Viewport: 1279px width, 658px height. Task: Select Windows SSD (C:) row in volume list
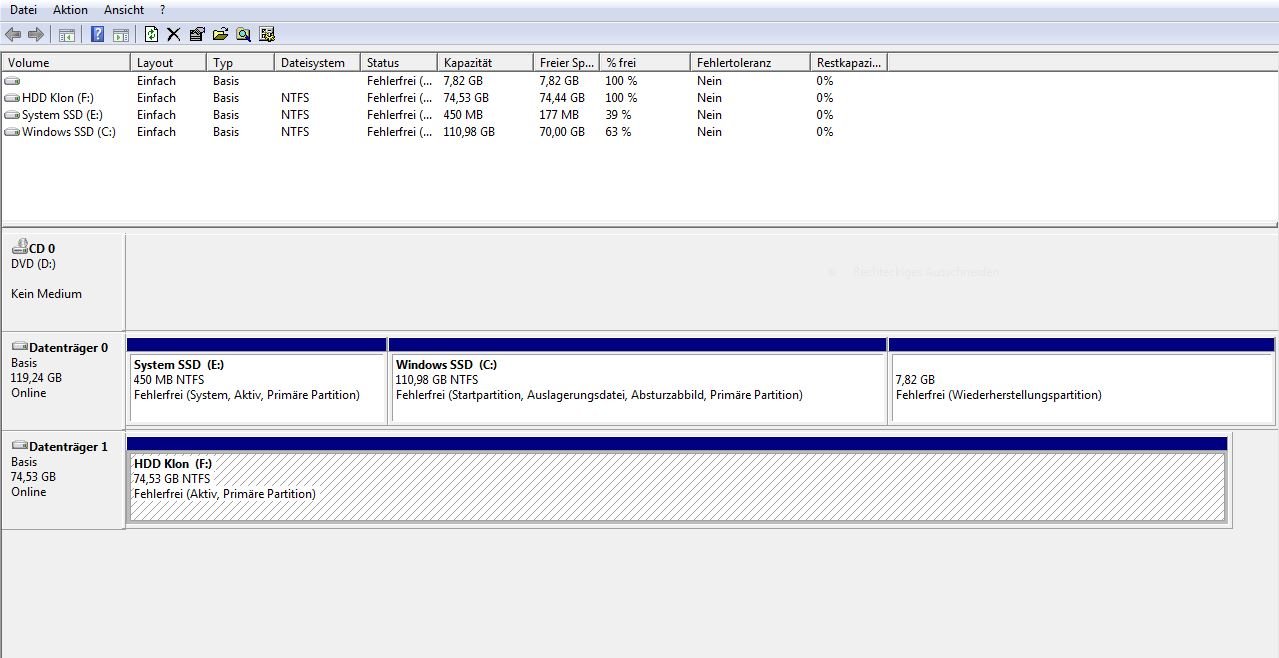(x=68, y=132)
